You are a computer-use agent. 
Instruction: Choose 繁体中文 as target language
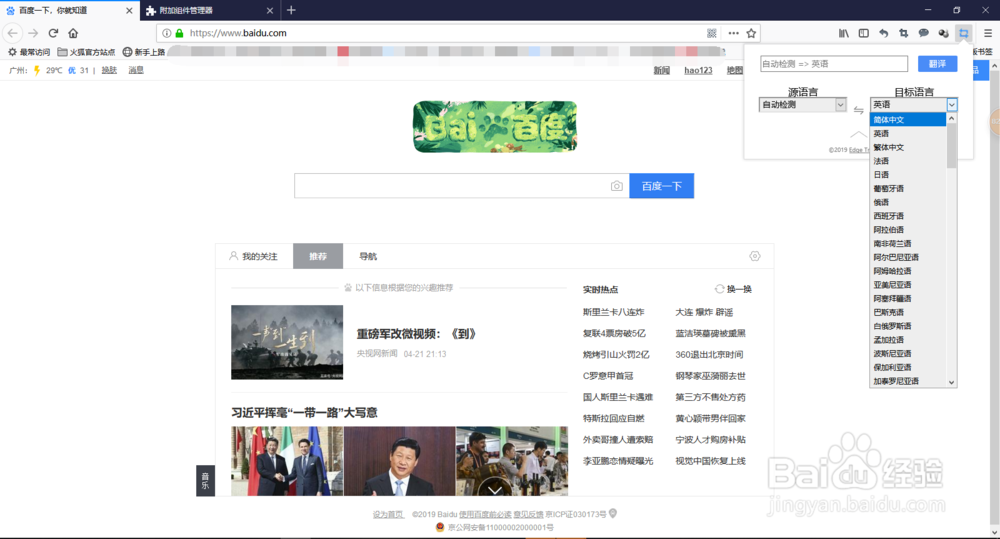[908, 147]
